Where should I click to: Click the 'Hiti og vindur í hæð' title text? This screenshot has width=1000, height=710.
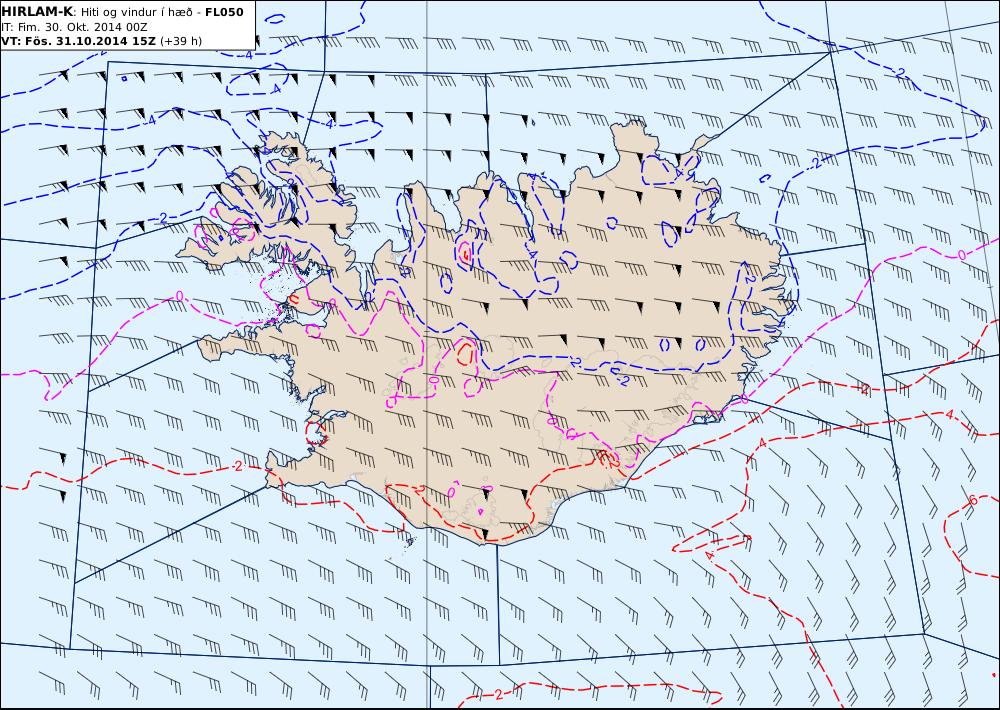click(139, 12)
